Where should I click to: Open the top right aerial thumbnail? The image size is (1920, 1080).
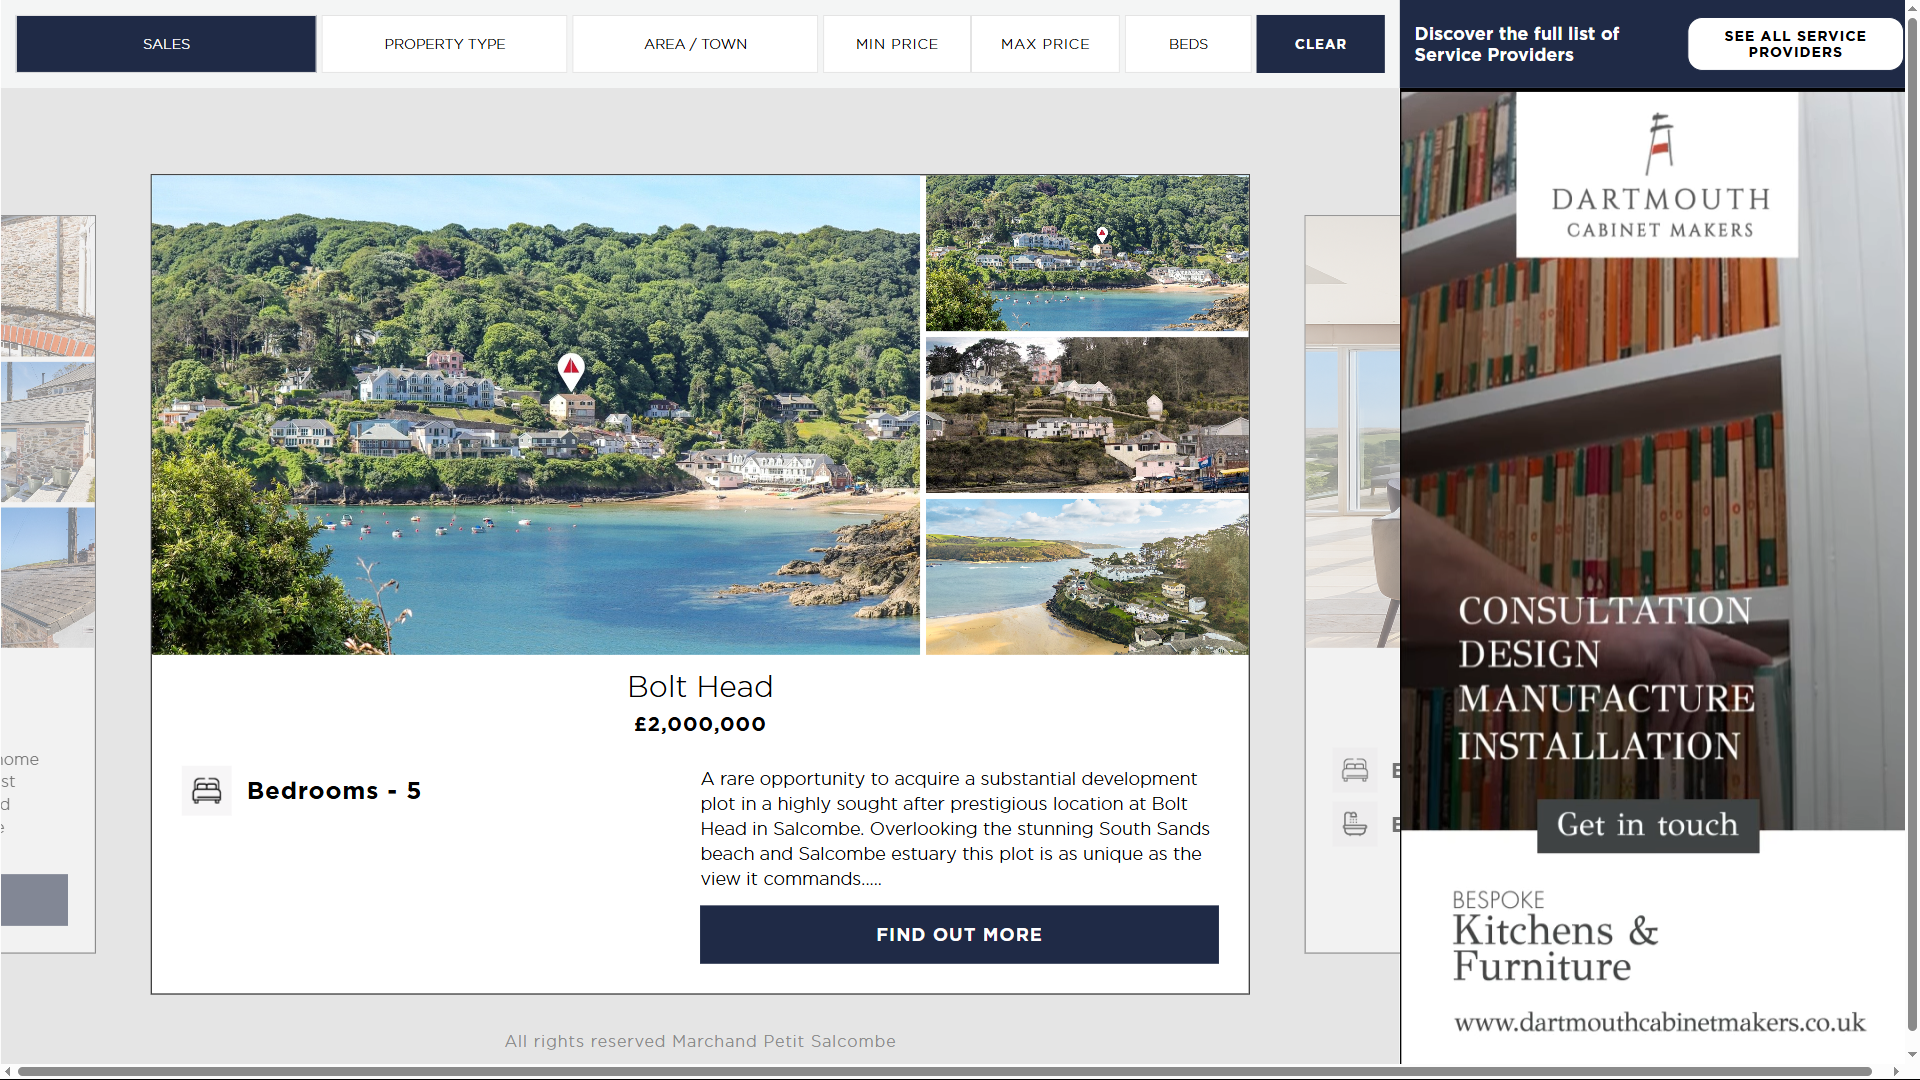coord(1087,253)
